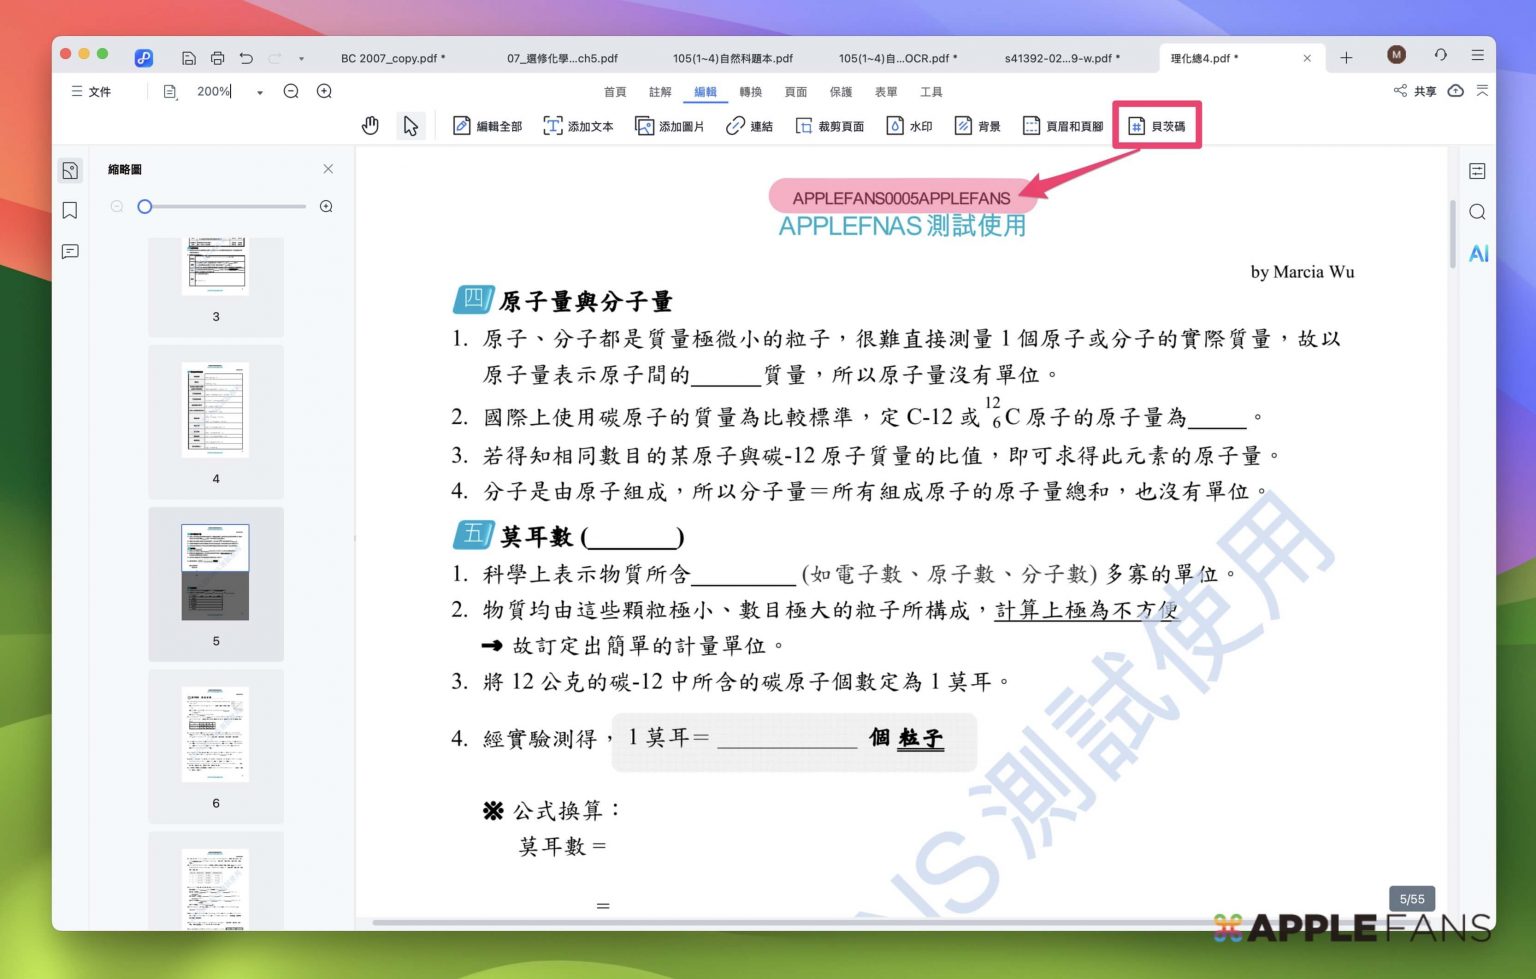The height and width of the screenshot is (979, 1536).
Task: Toggle the properties panel on right
Action: [x=1477, y=171]
